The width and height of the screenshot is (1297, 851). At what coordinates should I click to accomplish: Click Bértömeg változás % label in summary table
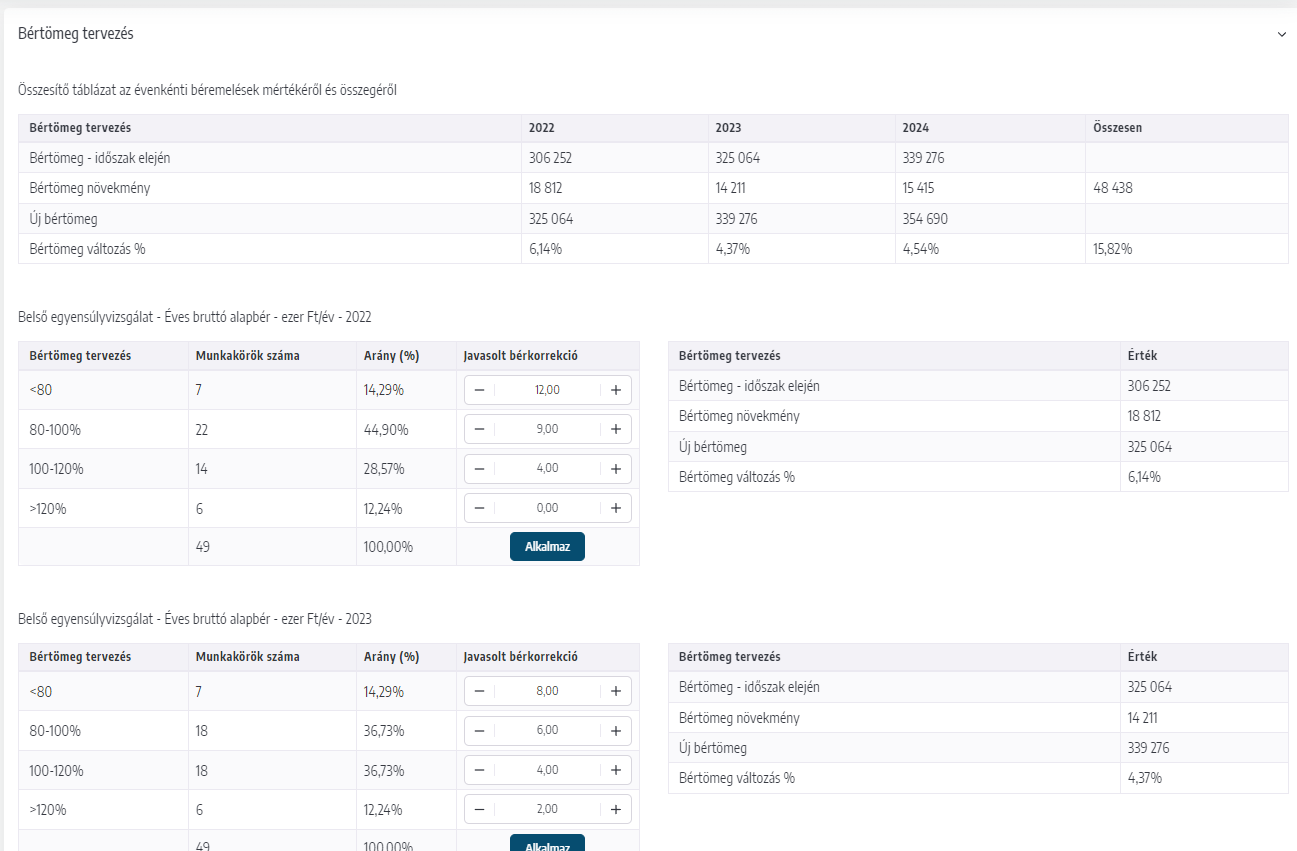click(x=88, y=249)
